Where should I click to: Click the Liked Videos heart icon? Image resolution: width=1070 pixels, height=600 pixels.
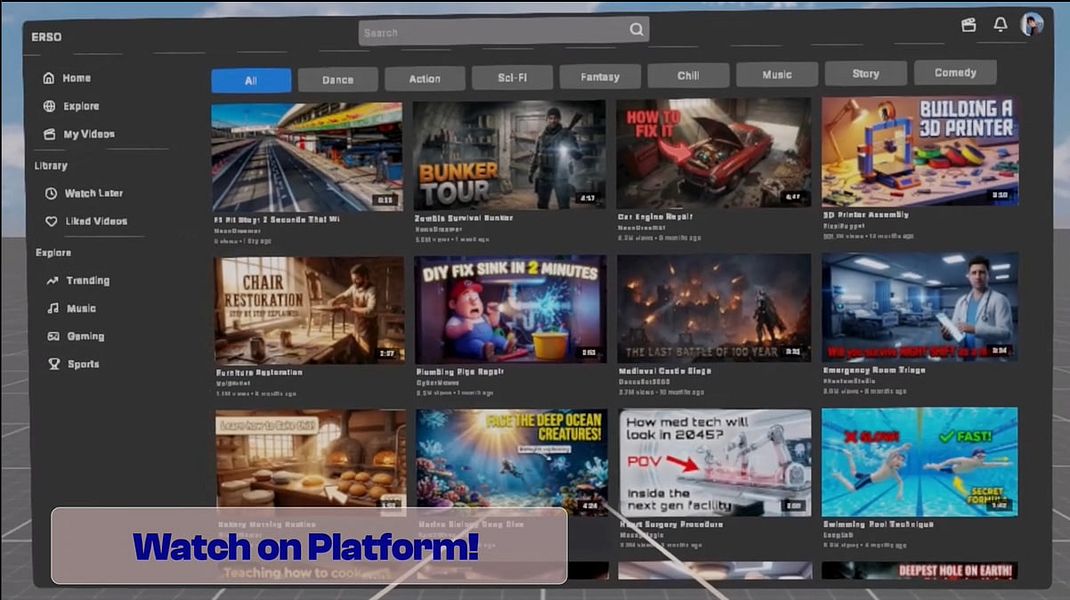51,221
